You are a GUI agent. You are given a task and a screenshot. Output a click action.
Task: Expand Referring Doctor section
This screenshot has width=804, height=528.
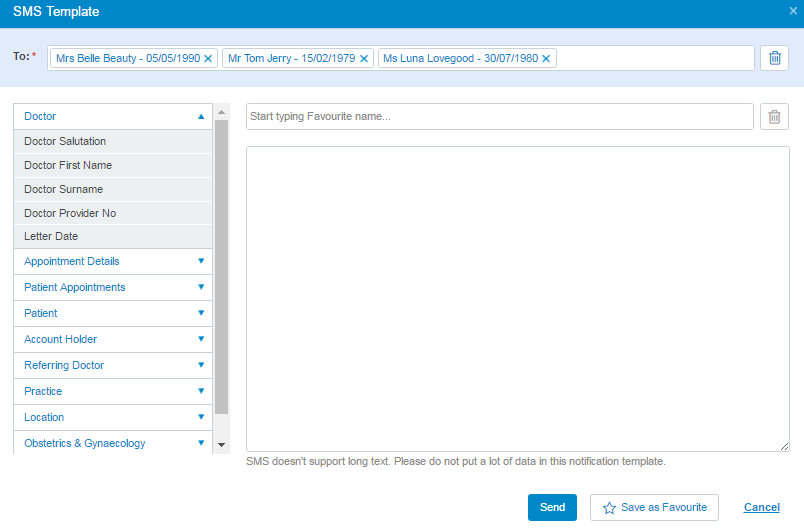coord(113,365)
